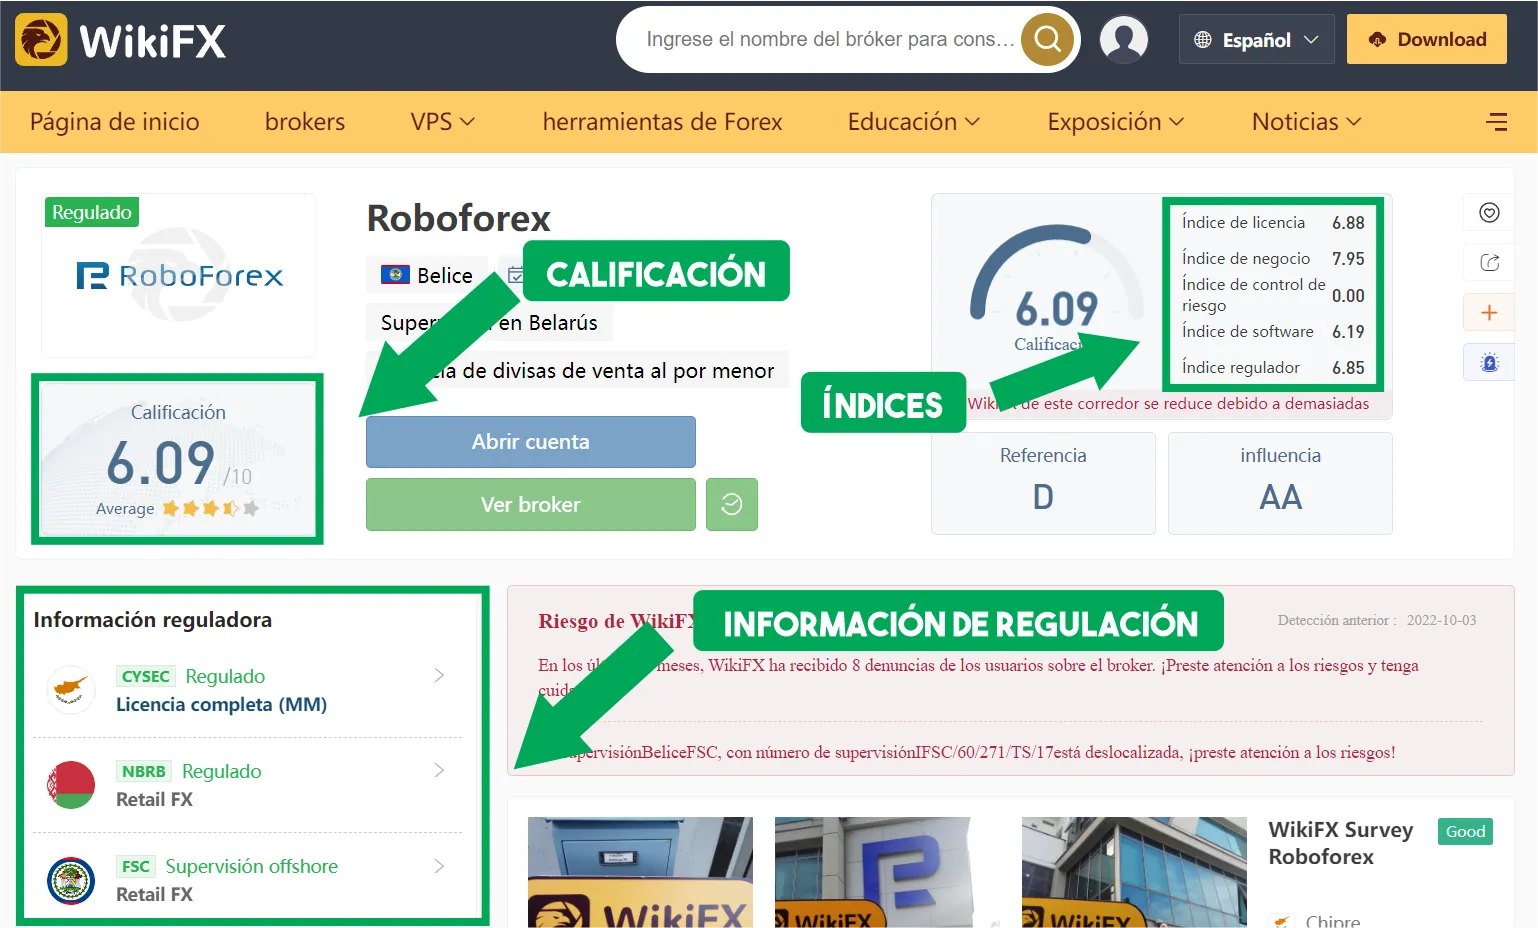This screenshot has width=1538, height=928.
Task: Click in the broker search field
Action: click(830, 39)
